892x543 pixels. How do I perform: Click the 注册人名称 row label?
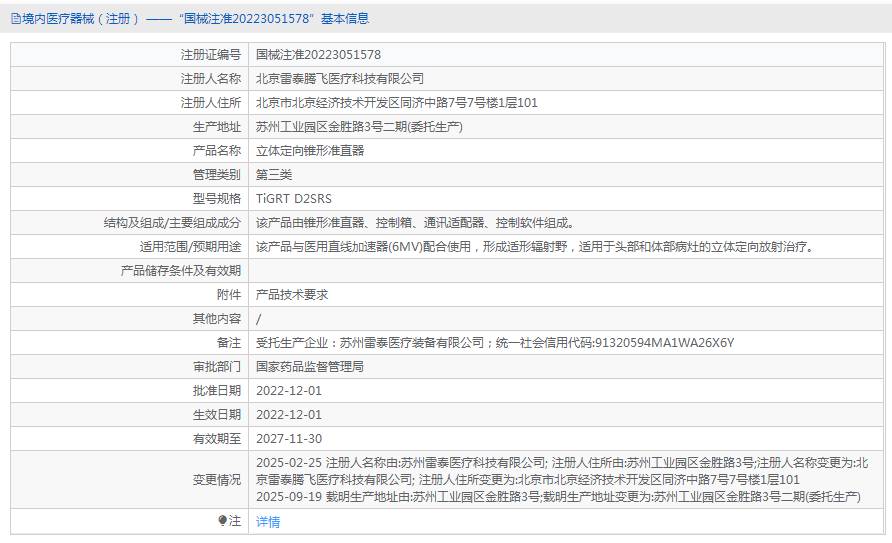pos(210,78)
